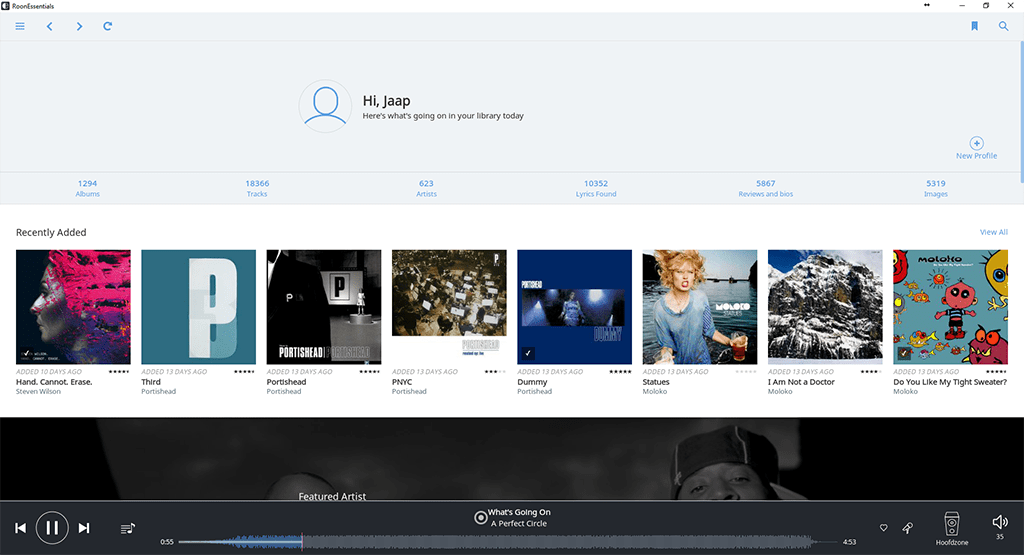Screen dimensions: 1024x555
Task: Go back with the left arrow
Action: pyautogui.click(x=50, y=26)
